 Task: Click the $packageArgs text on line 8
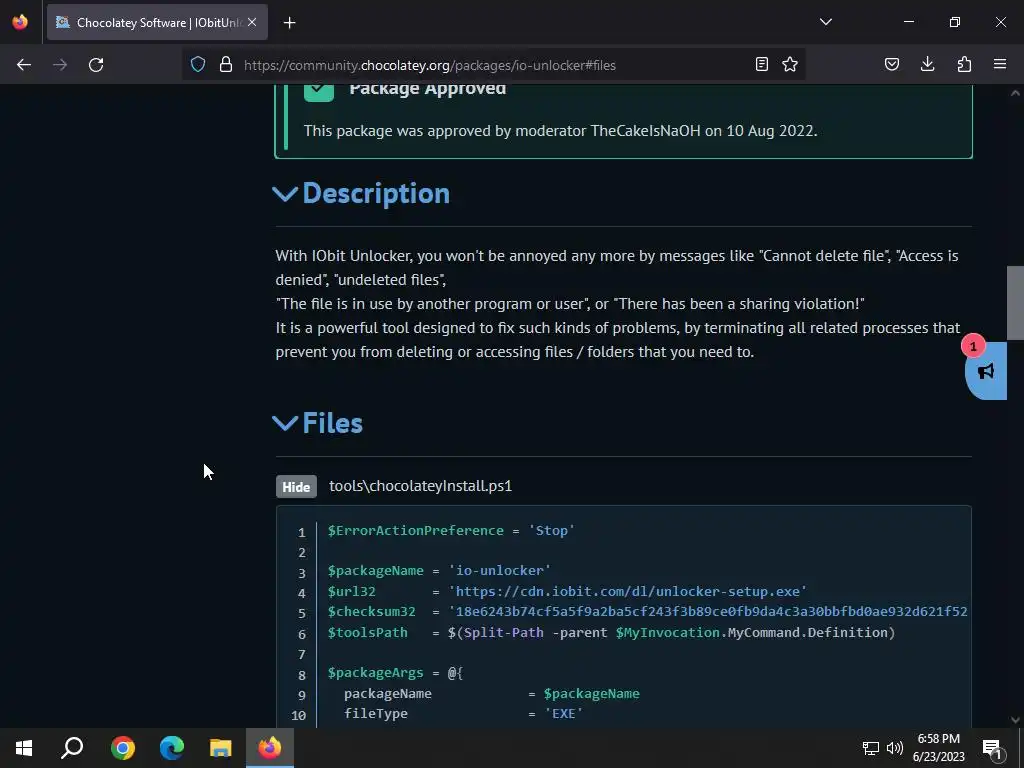point(376,673)
